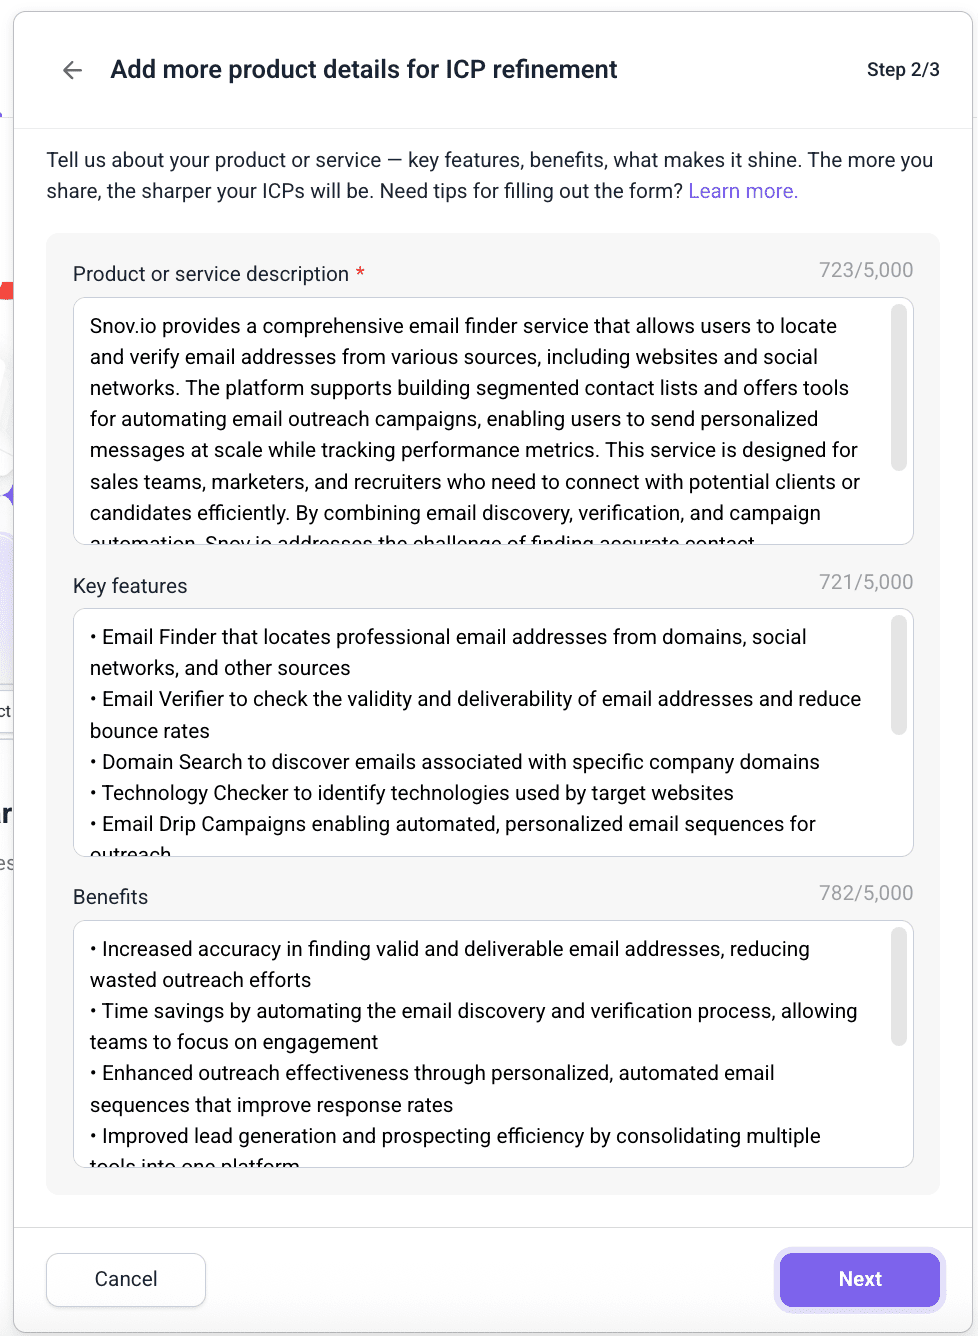This screenshot has width=978, height=1336.
Task: Click the back arrow icon
Action: tap(72, 70)
